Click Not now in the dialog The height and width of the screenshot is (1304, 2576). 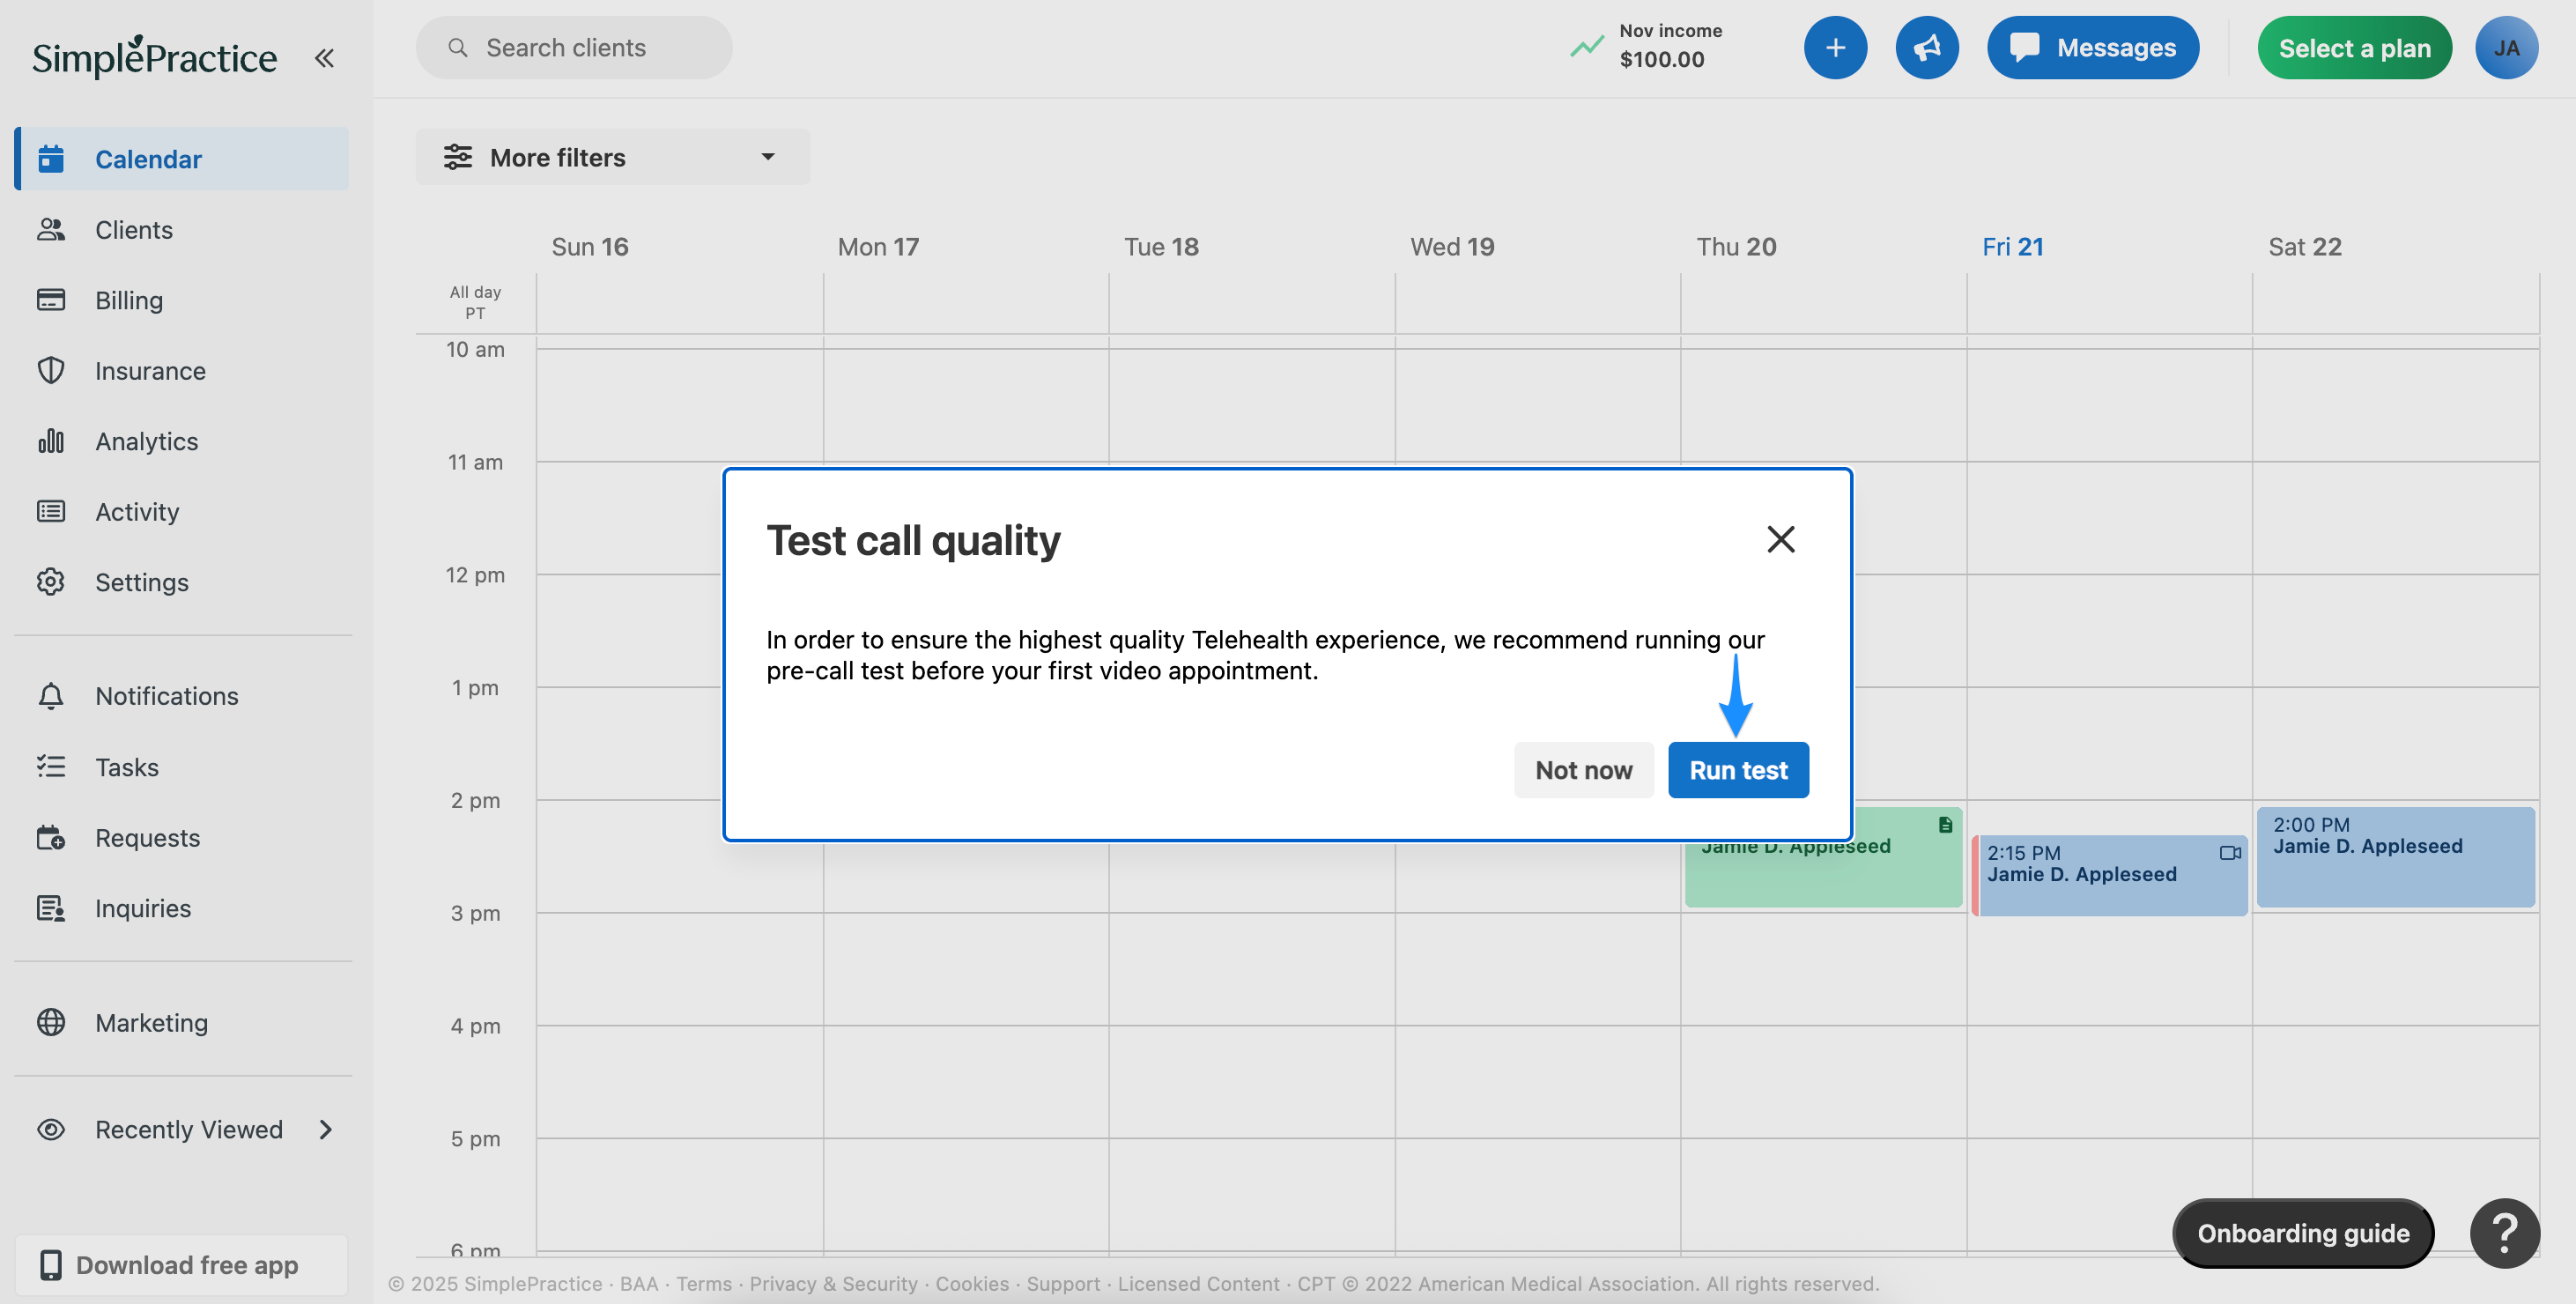click(x=1584, y=770)
